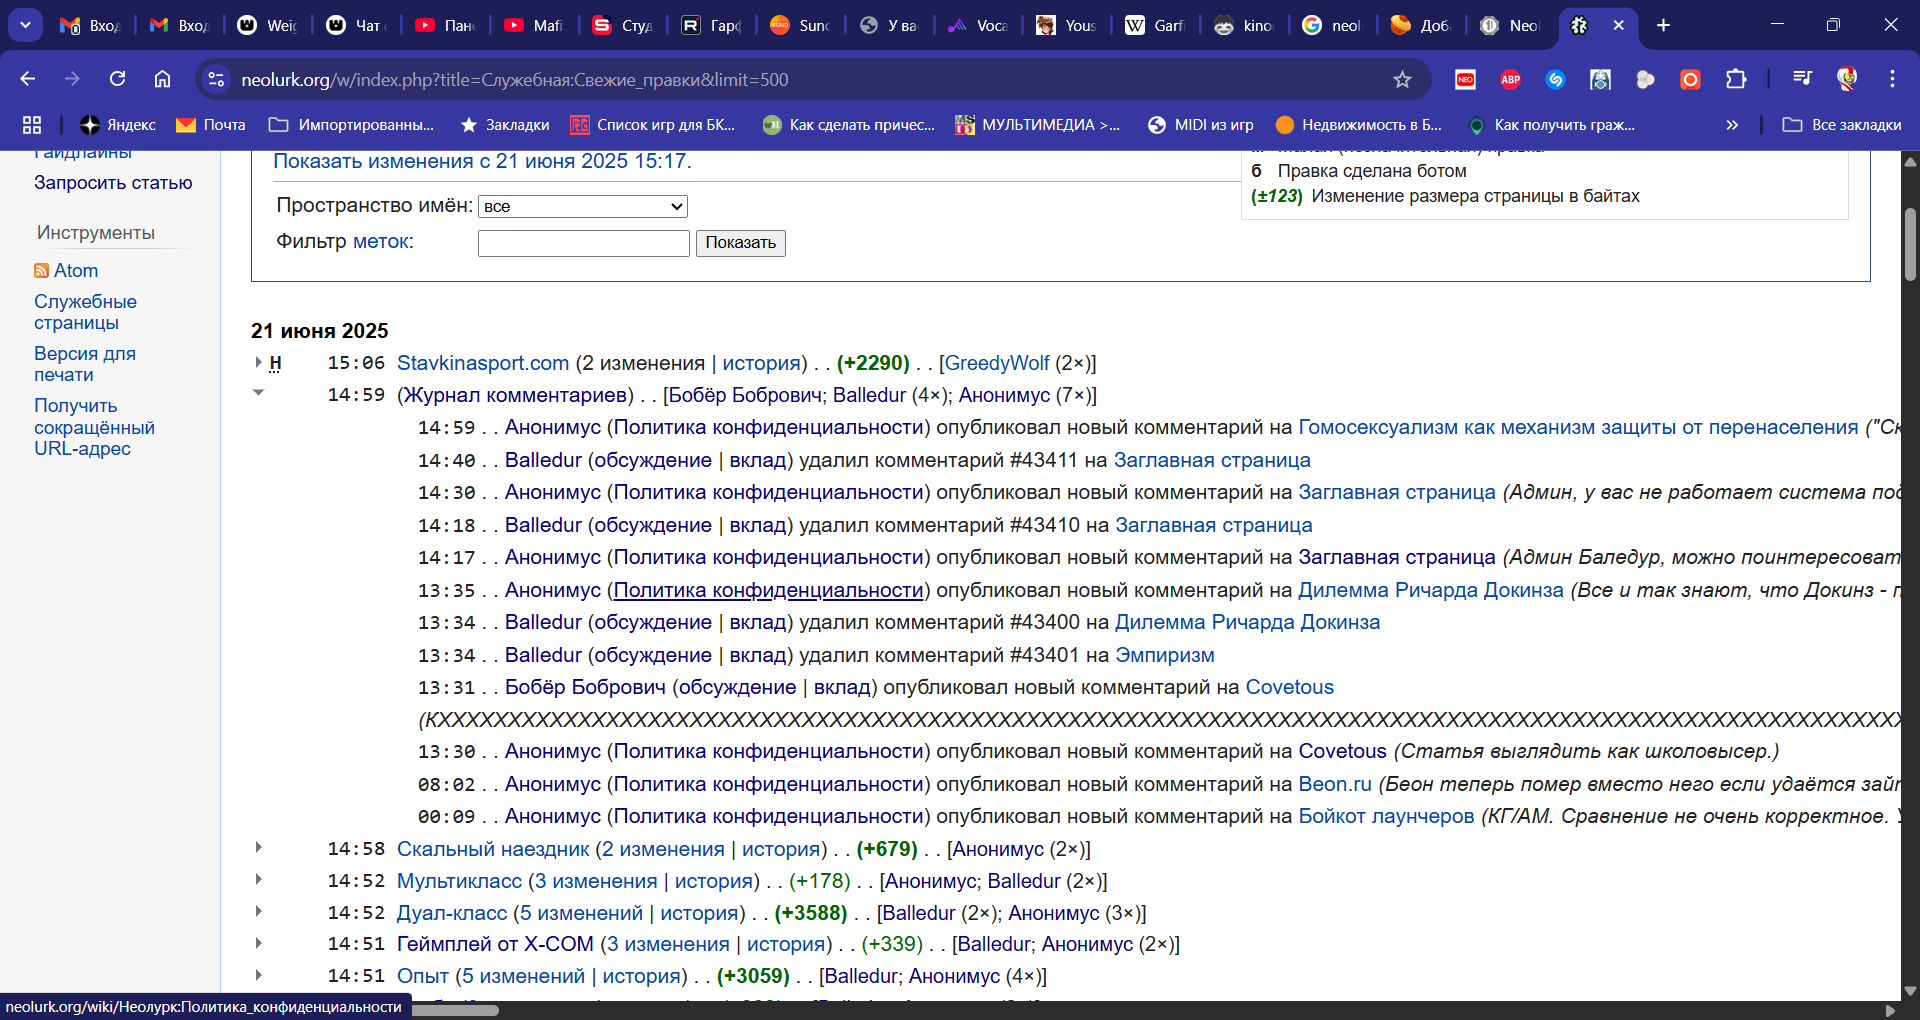
Task: Switch to the Mafi YouTube tab
Action: coord(533,25)
